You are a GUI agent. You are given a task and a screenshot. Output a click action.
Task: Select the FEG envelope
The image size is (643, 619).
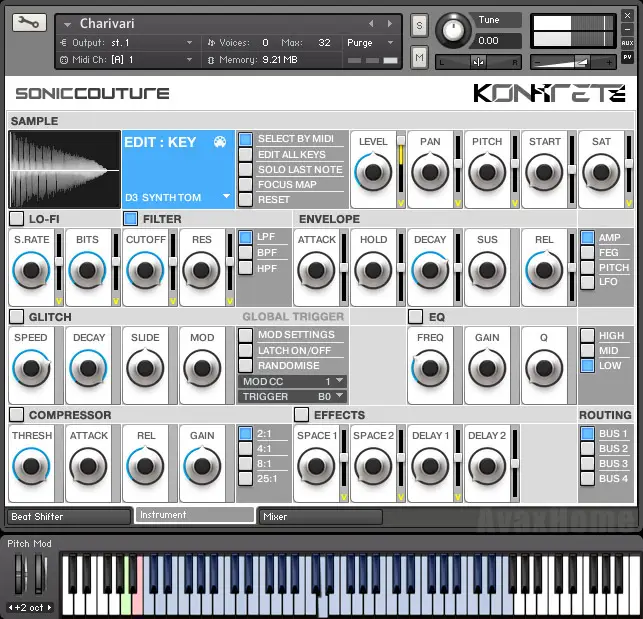[x=588, y=252]
